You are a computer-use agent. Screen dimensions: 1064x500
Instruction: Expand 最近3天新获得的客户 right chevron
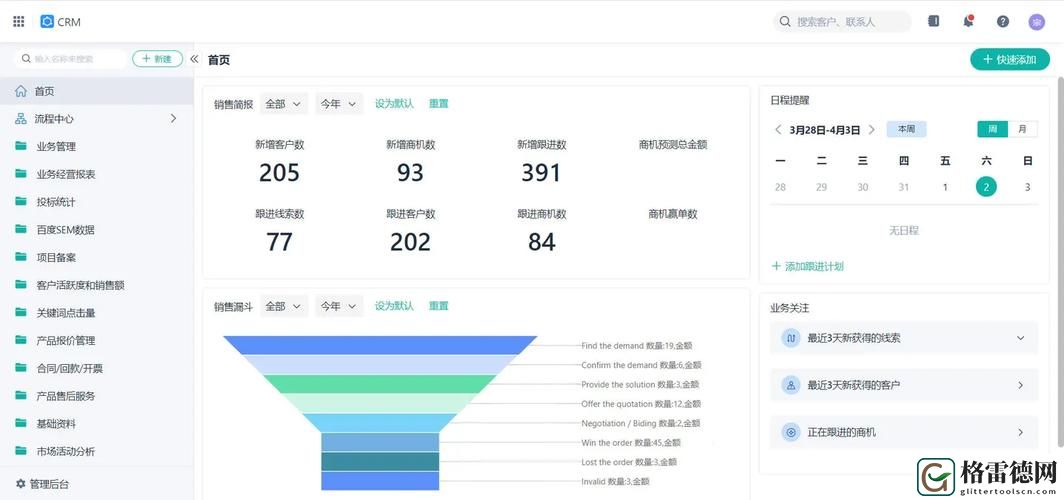click(x=1020, y=385)
